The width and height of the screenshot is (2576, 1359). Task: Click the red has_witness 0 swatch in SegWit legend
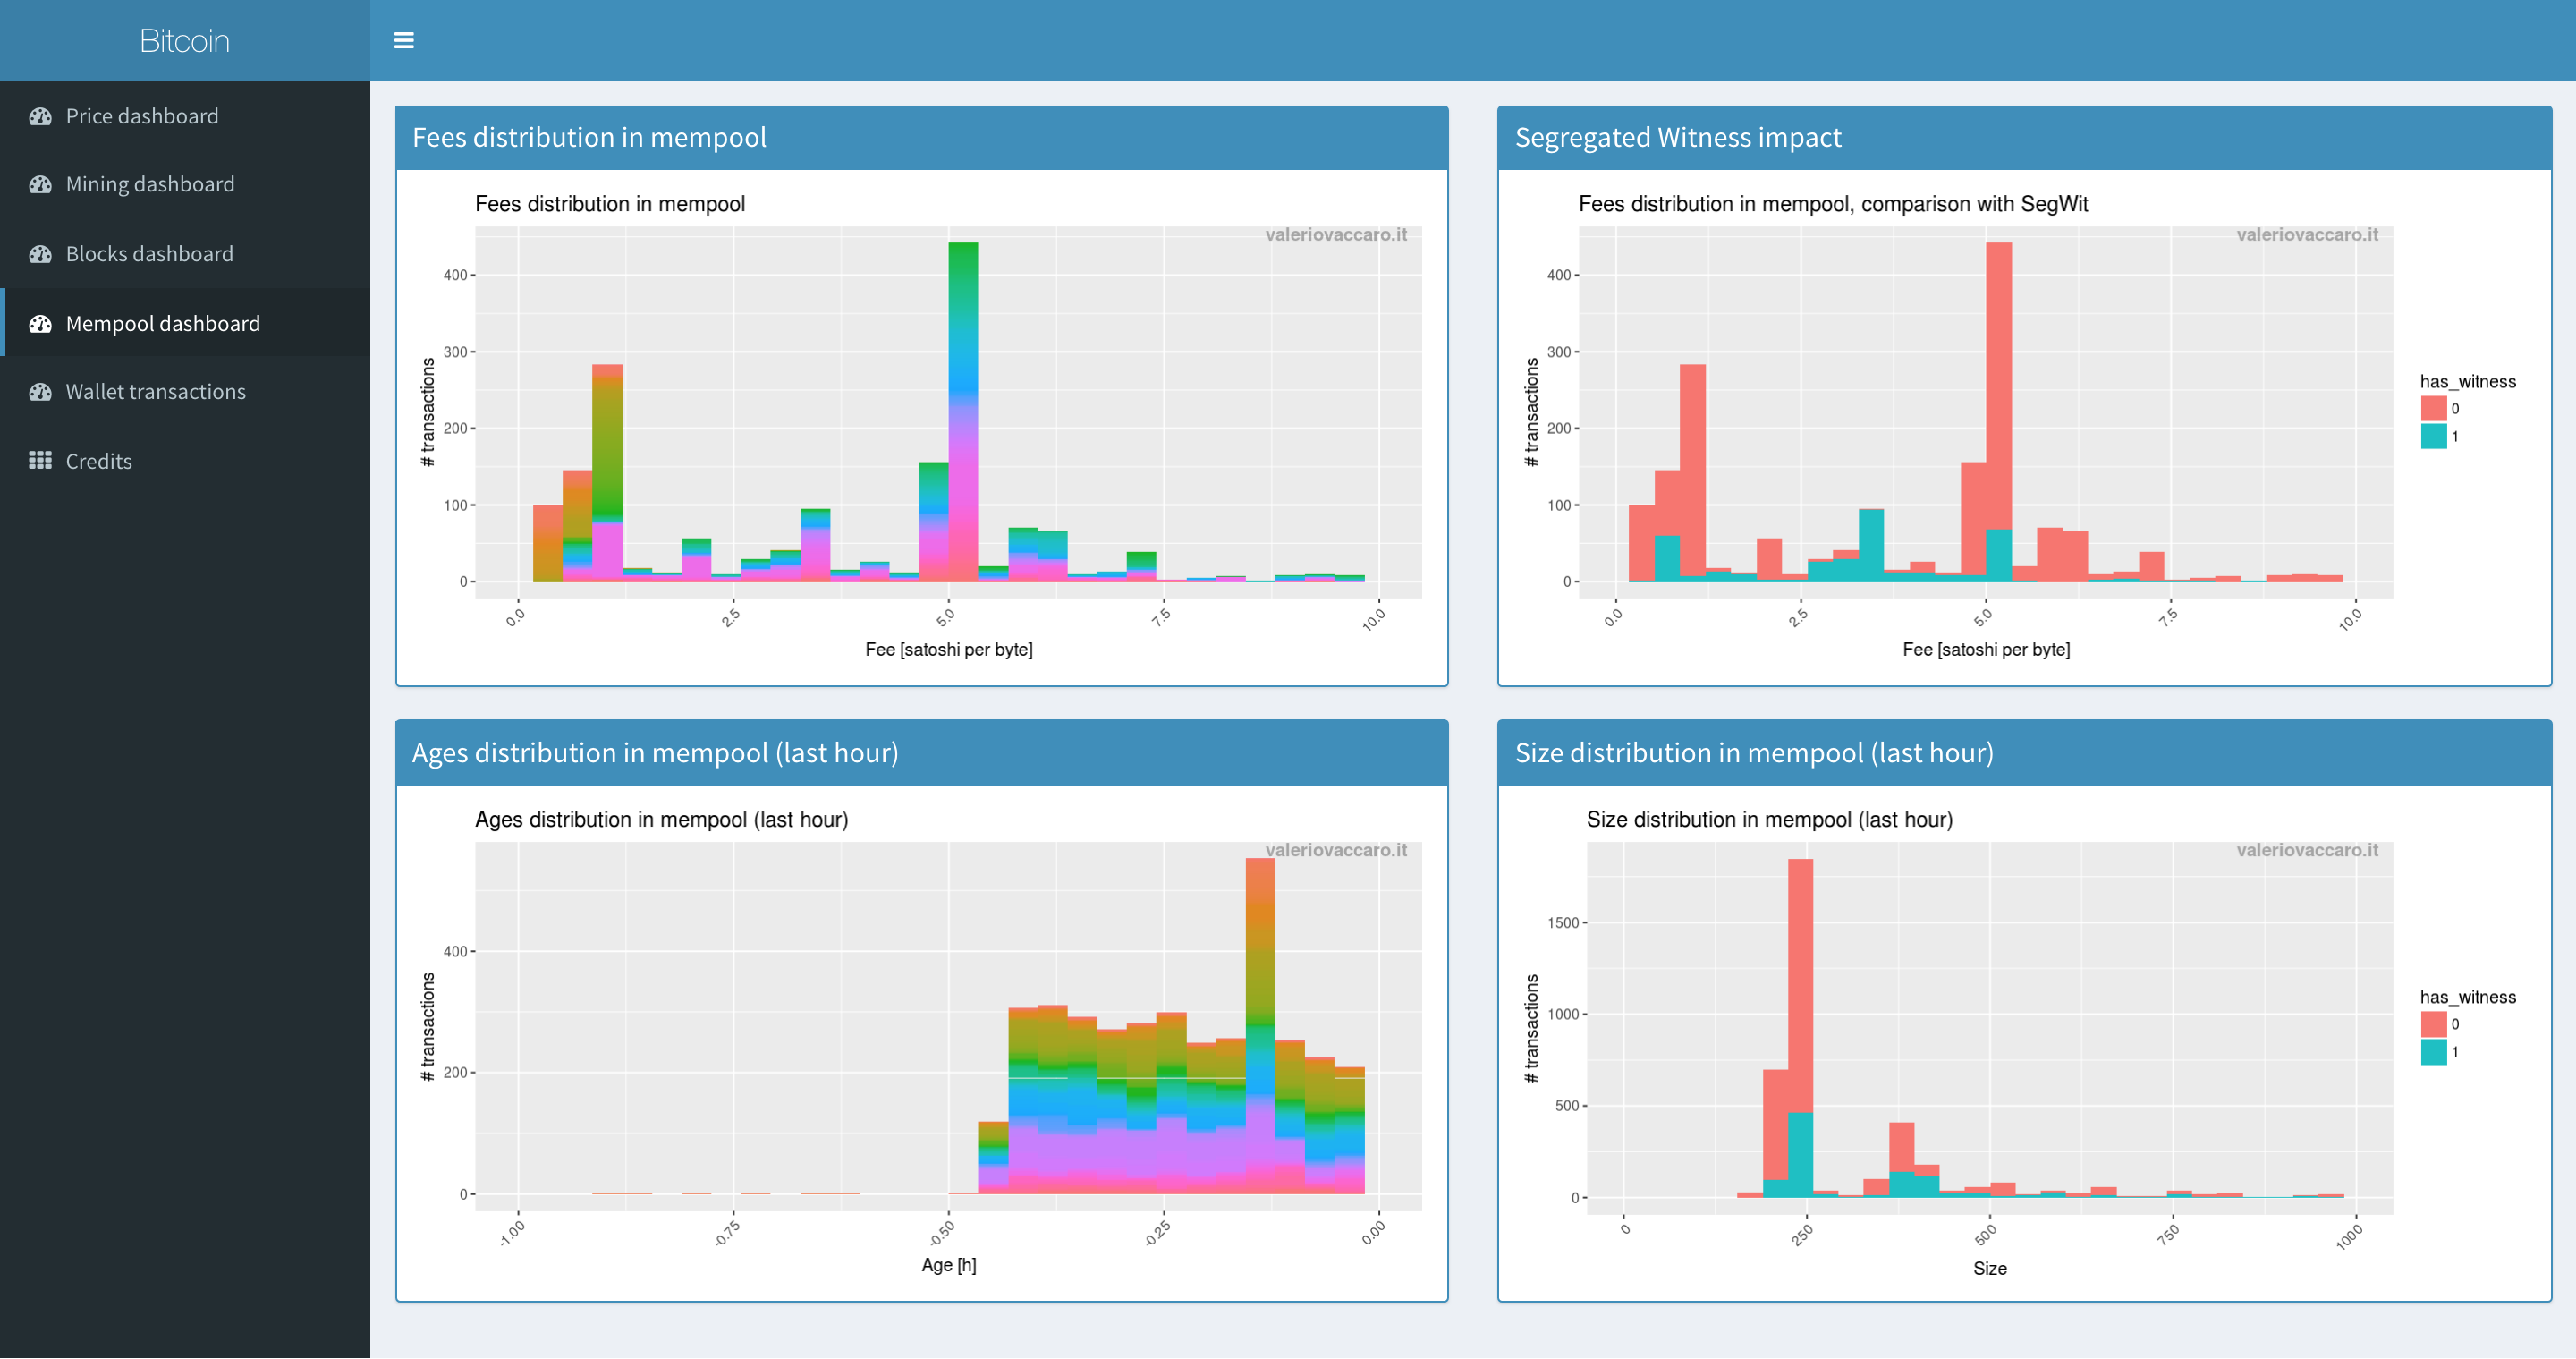pos(2433,408)
